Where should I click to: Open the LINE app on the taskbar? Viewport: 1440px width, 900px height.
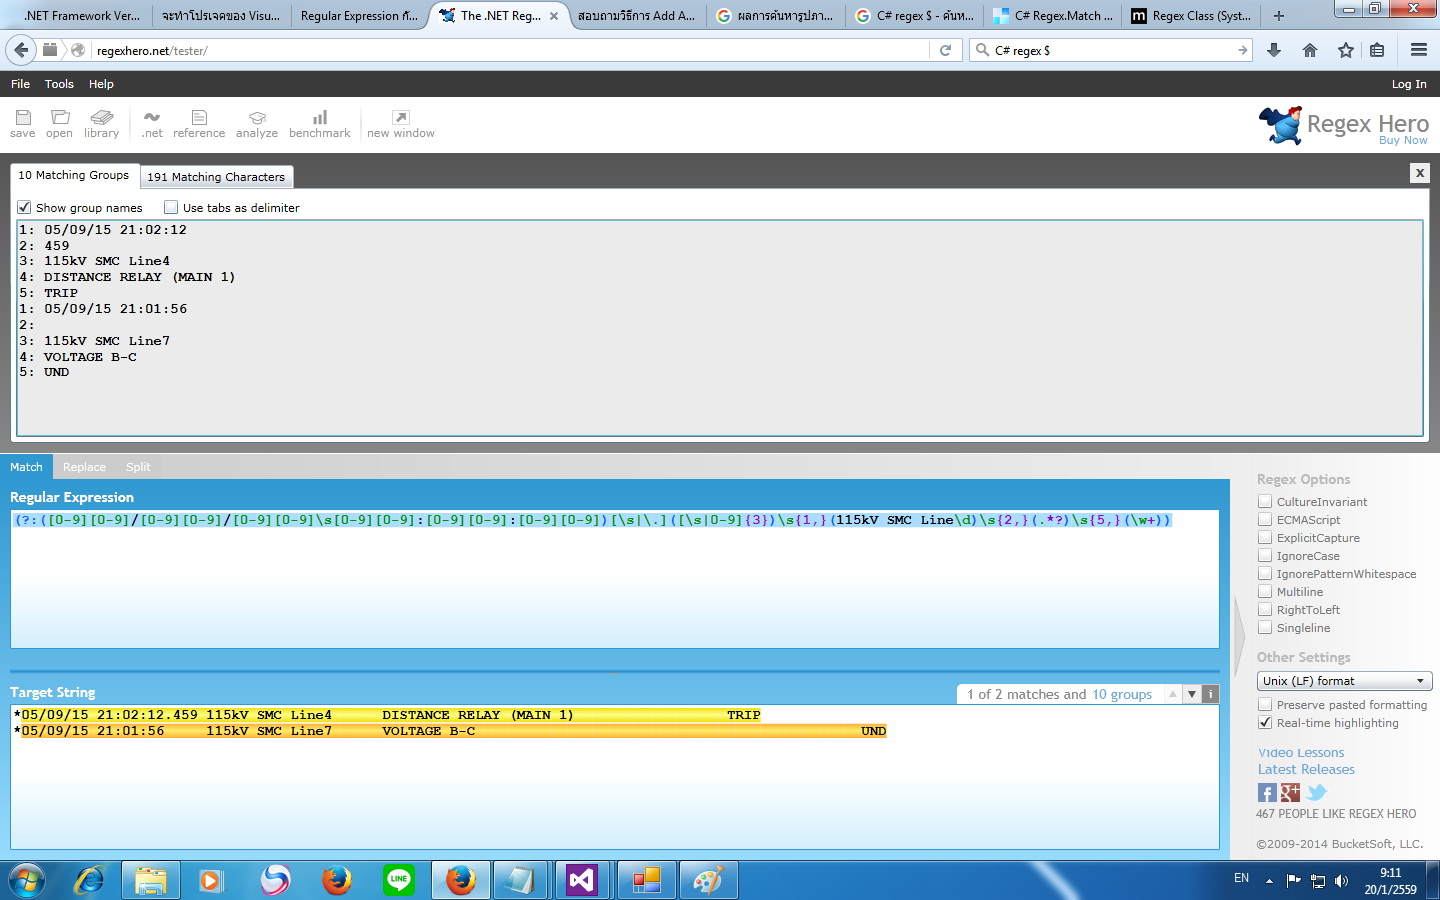399,880
